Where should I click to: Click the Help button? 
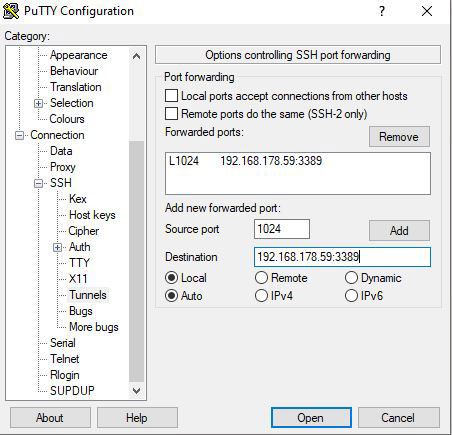coord(137,418)
